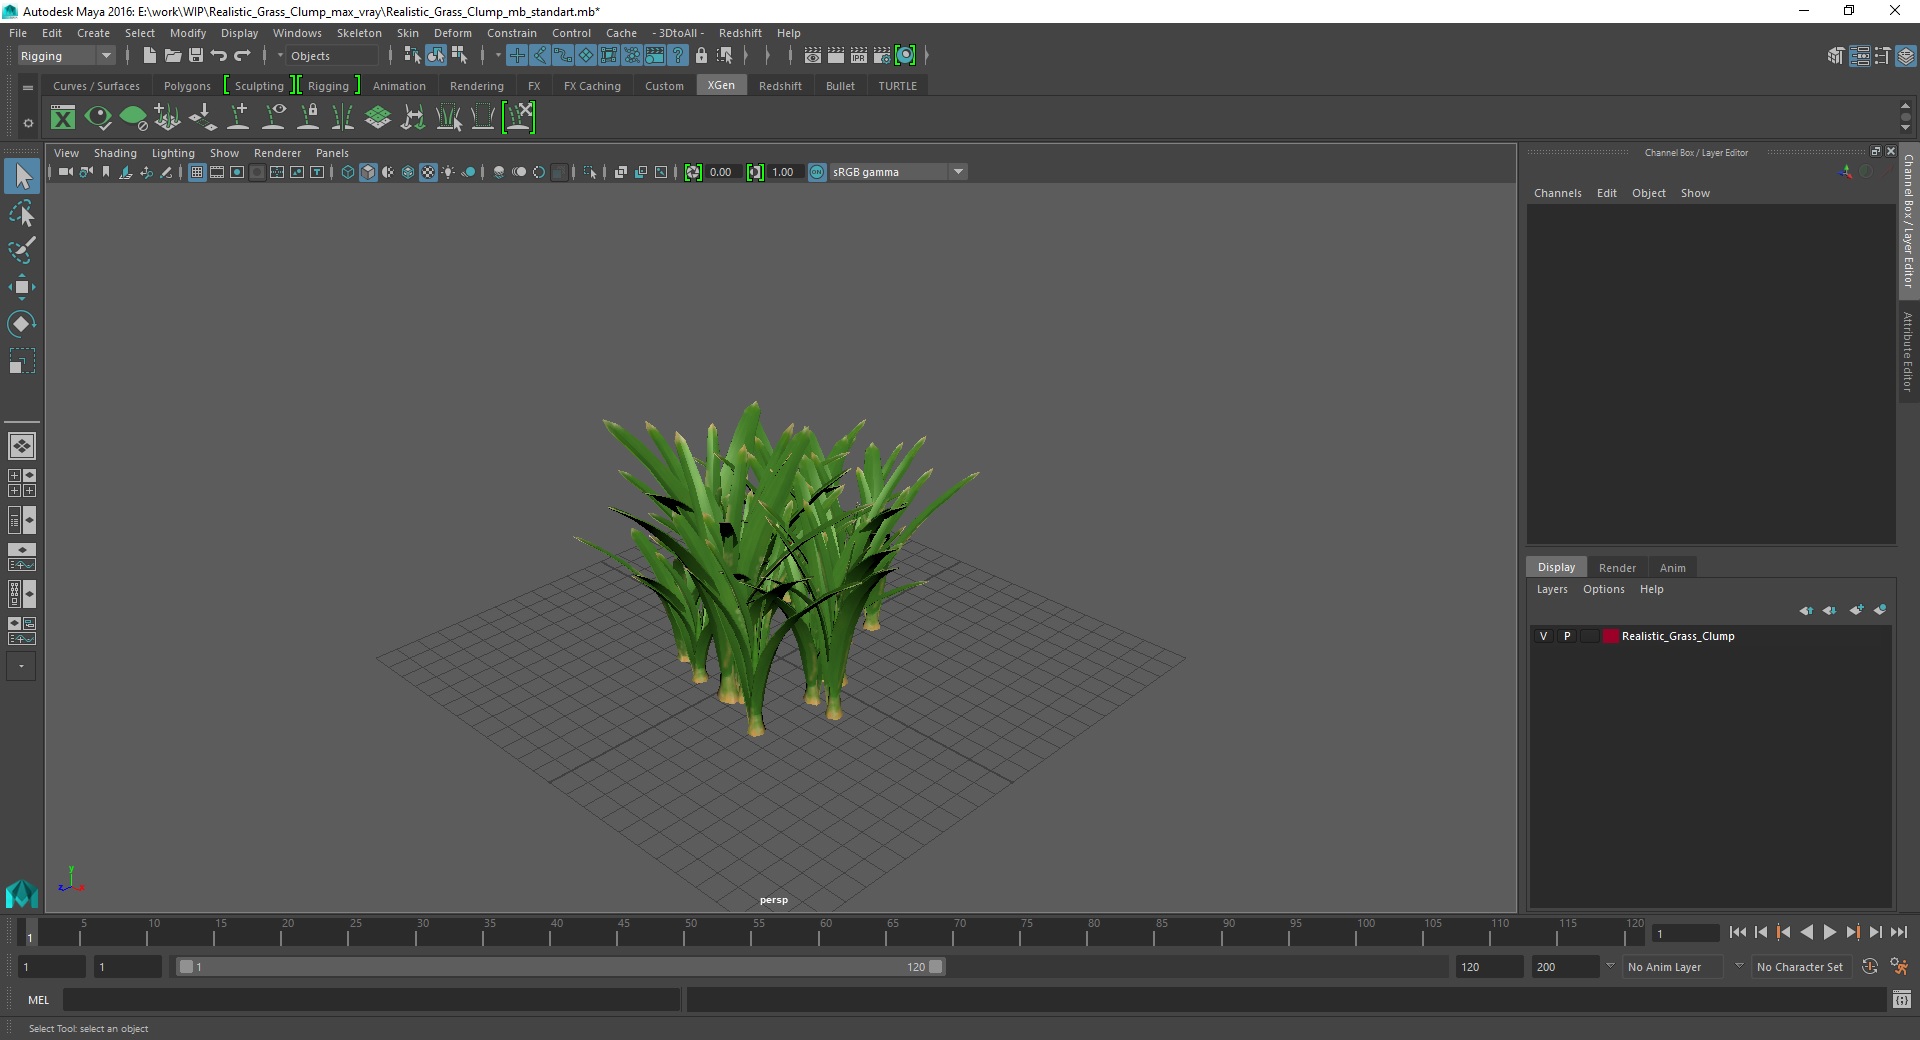This screenshot has height=1040, width=1920.
Task: Click XGen guide lock icon
Action: [309, 118]
